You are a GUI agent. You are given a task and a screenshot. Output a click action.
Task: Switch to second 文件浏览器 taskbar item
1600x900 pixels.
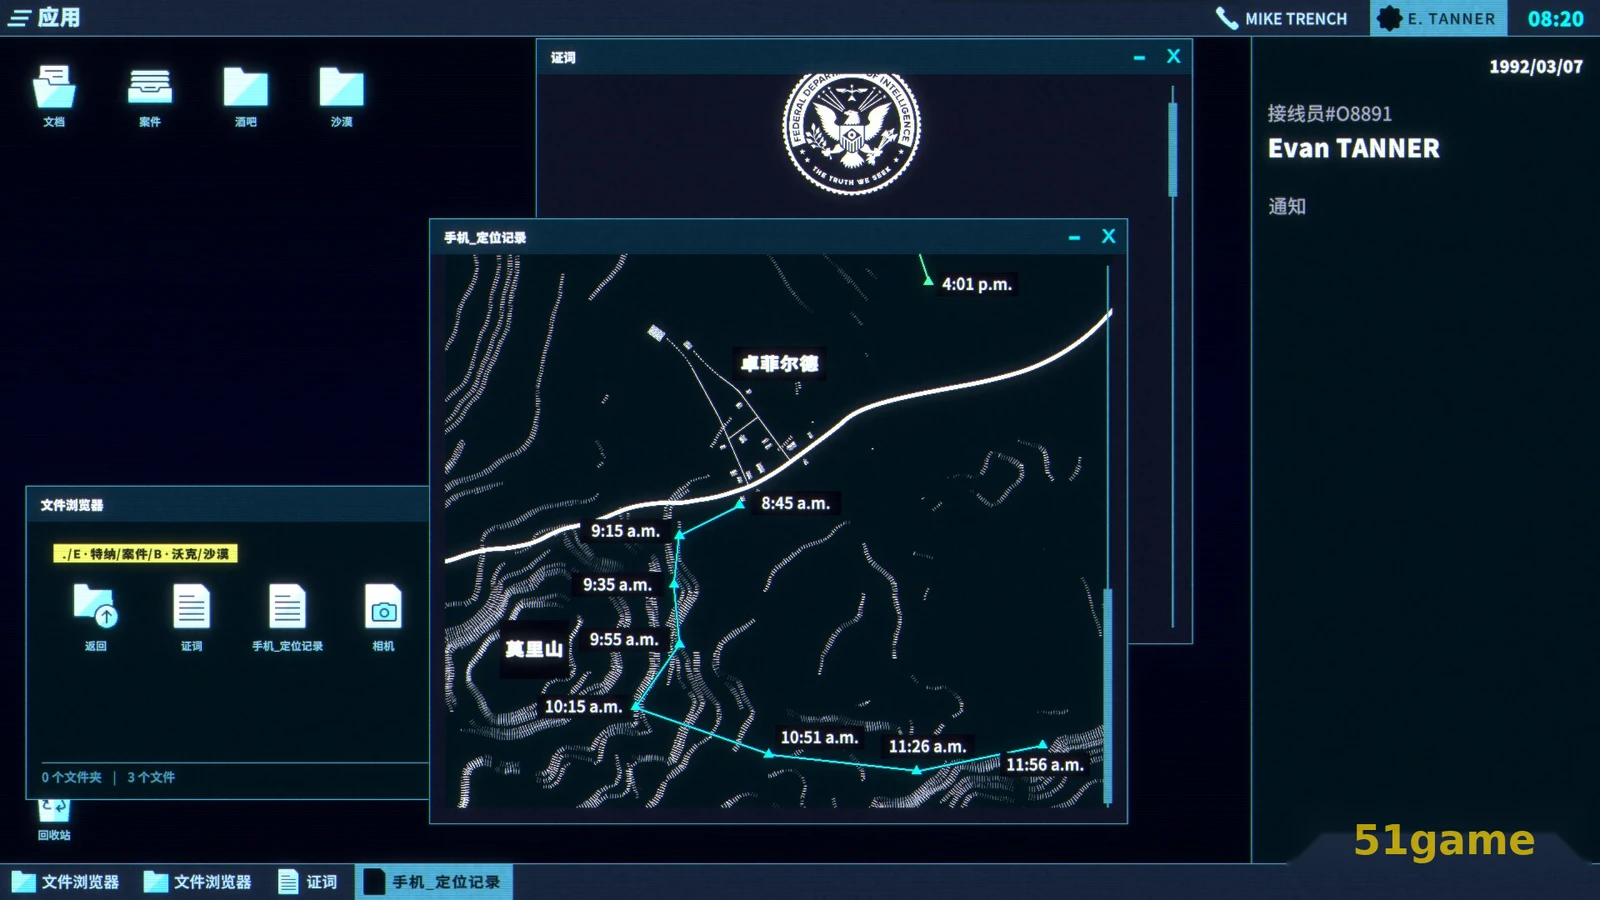[198, 882]
